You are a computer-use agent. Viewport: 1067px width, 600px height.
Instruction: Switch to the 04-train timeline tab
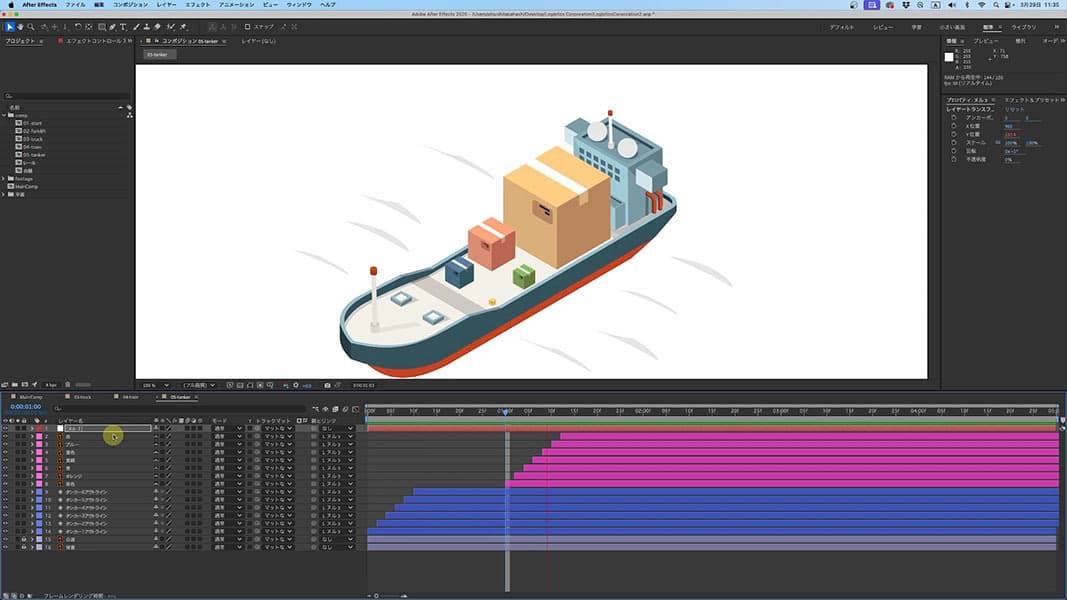(130, 397)
